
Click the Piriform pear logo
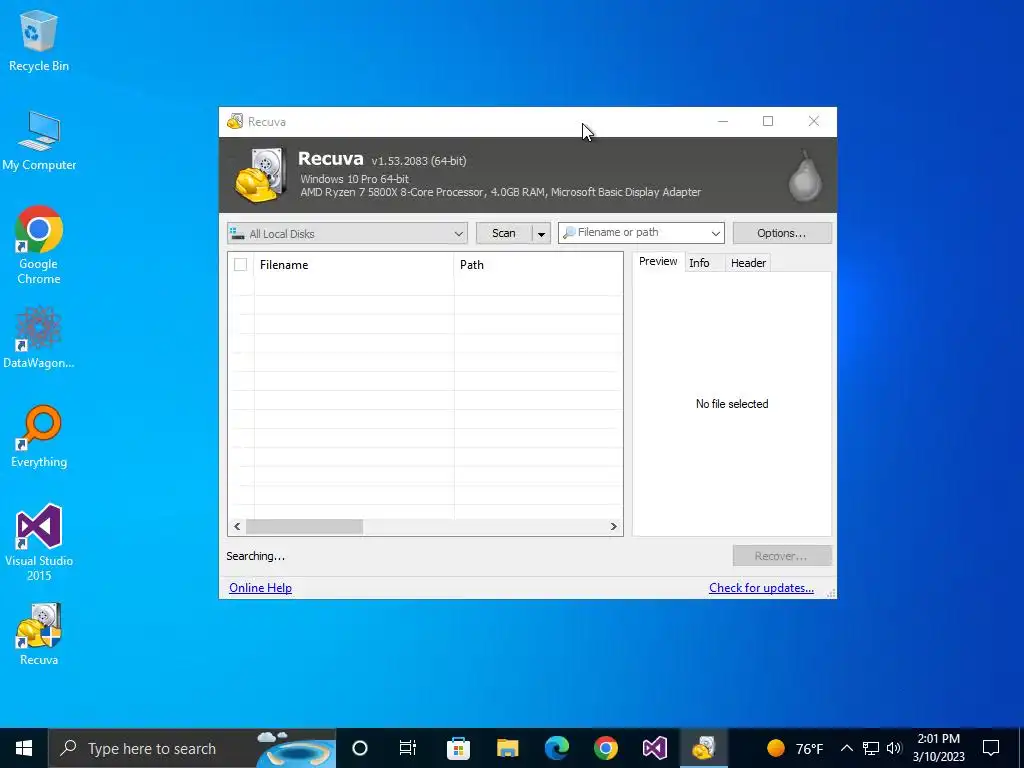pyautogui.click(x=805, y=176)
